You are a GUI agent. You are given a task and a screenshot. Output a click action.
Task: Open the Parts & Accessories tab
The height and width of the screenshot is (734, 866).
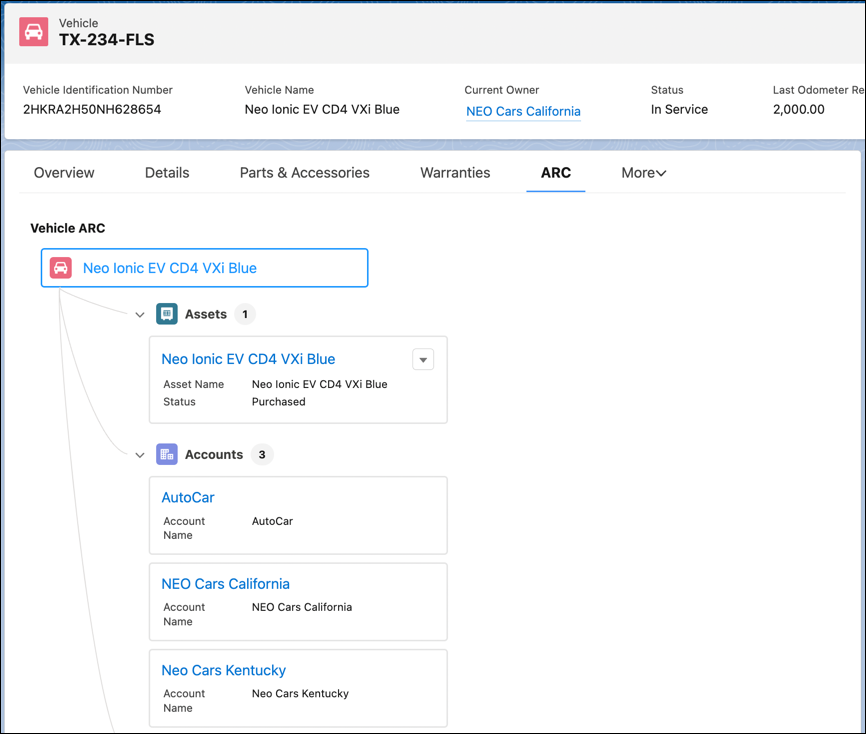coord(304,172)
